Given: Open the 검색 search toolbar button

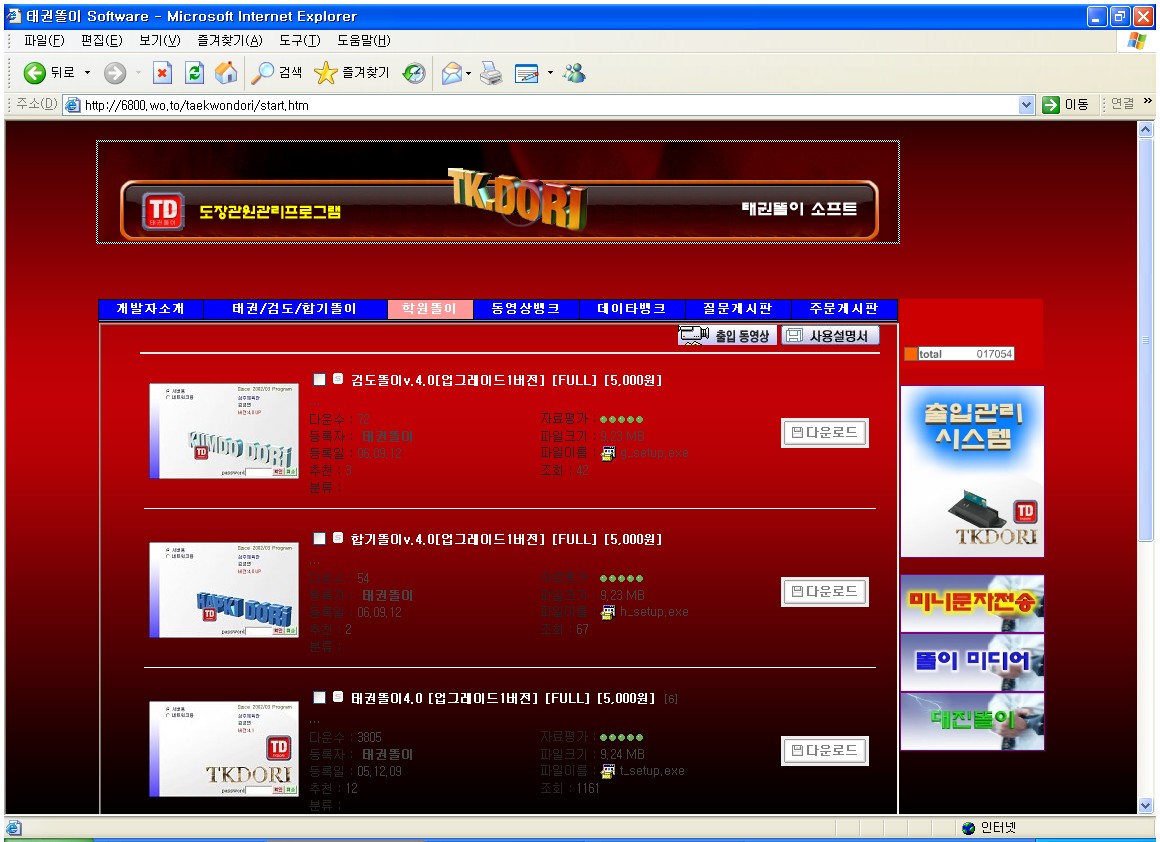Looking at the screenshot, I should pos(277,73).
